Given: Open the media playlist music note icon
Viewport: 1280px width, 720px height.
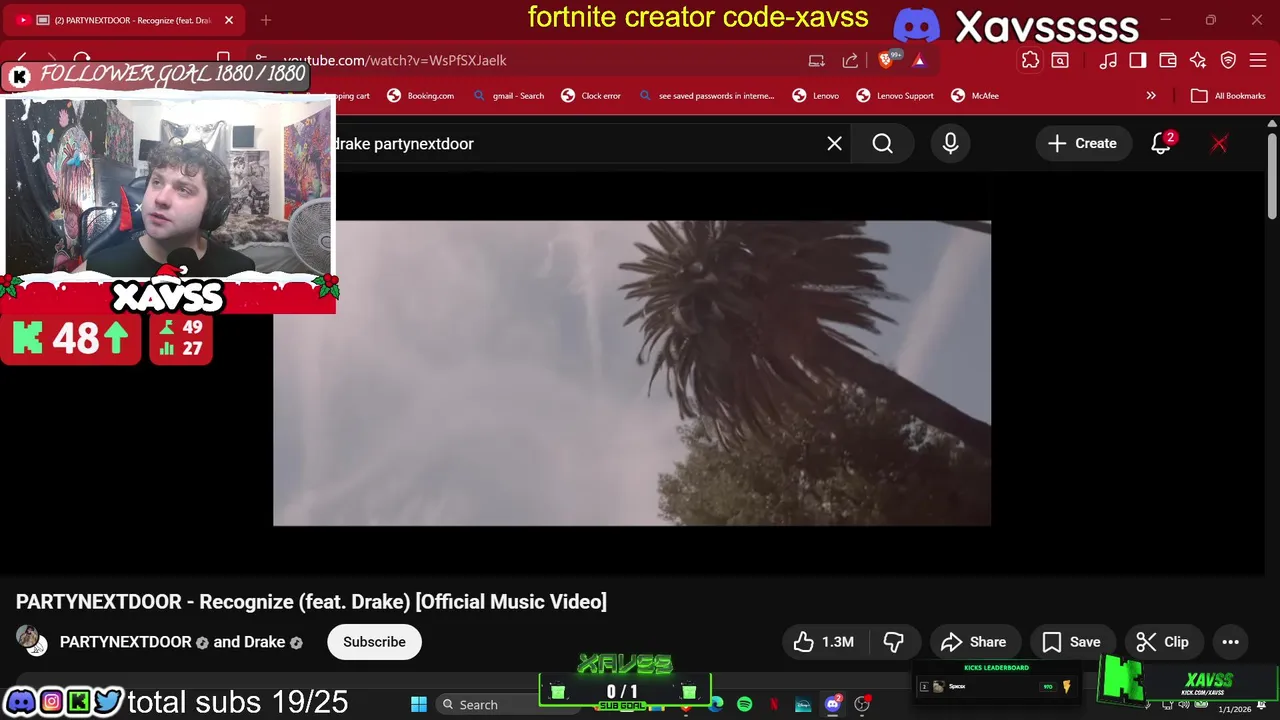Looking at the screenshot, I should coord(1108,60).
